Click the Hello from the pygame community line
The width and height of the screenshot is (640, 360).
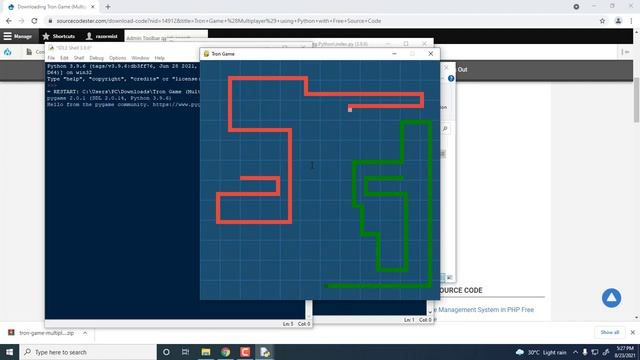(x=123, y=105)
